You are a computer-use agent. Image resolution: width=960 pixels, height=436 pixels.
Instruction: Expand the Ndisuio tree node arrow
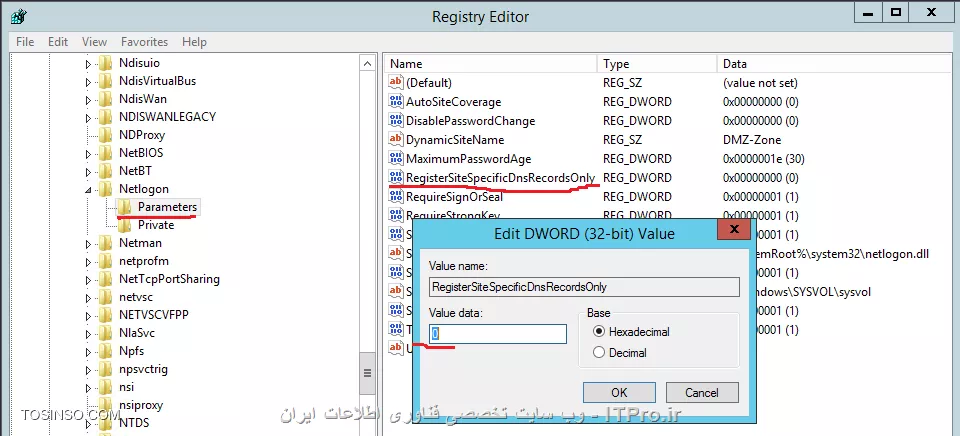pyautogui.click(x=88, y=64)
